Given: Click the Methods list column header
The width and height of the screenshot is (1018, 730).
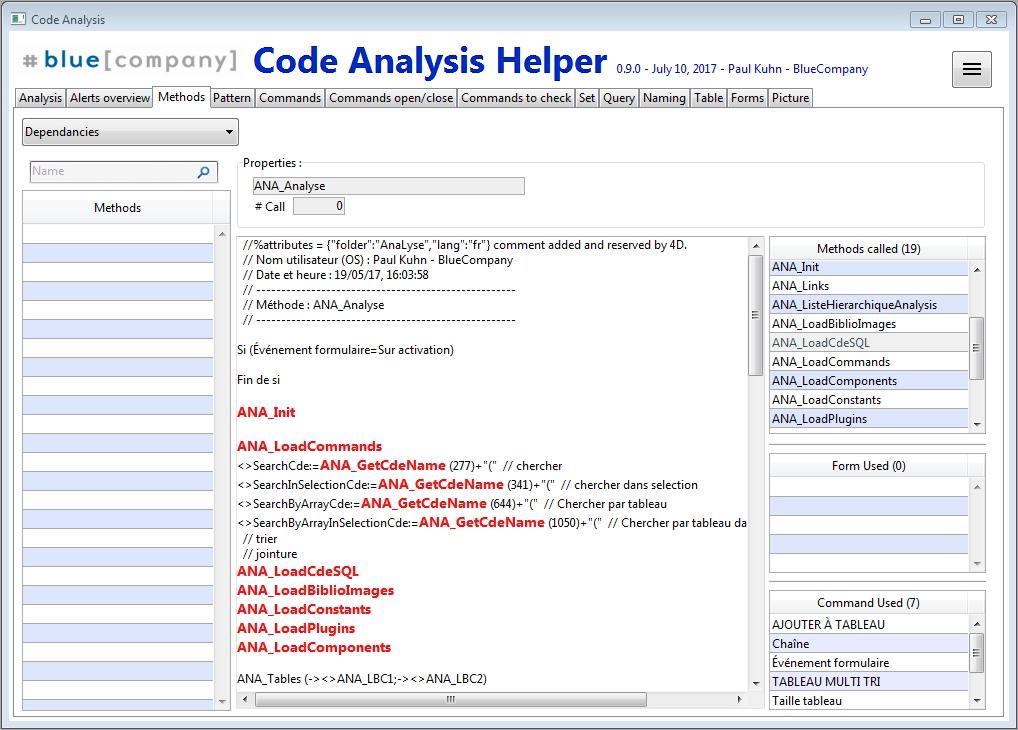Looking at the screenshot, I should point(118,208).
